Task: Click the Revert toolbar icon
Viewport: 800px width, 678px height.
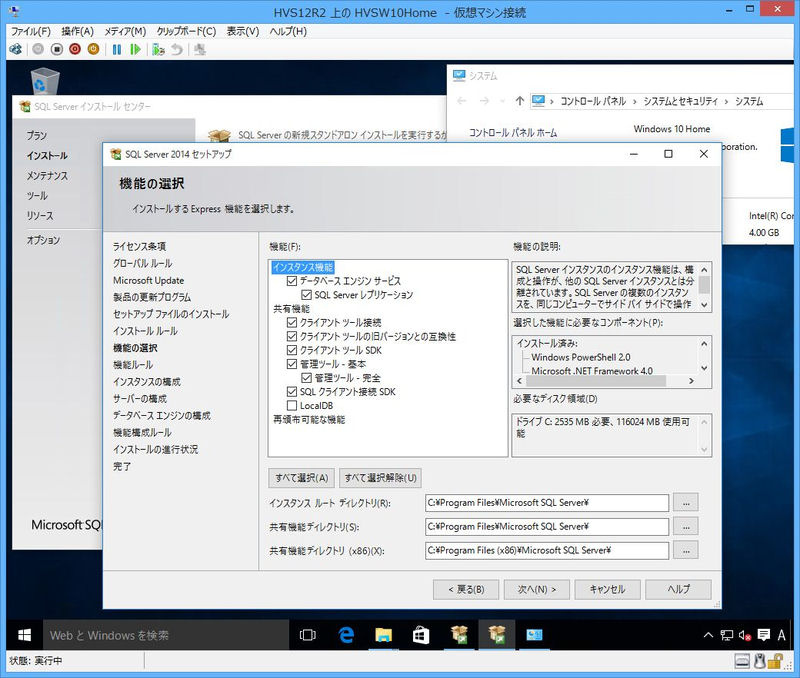Action: click(177, 49)
